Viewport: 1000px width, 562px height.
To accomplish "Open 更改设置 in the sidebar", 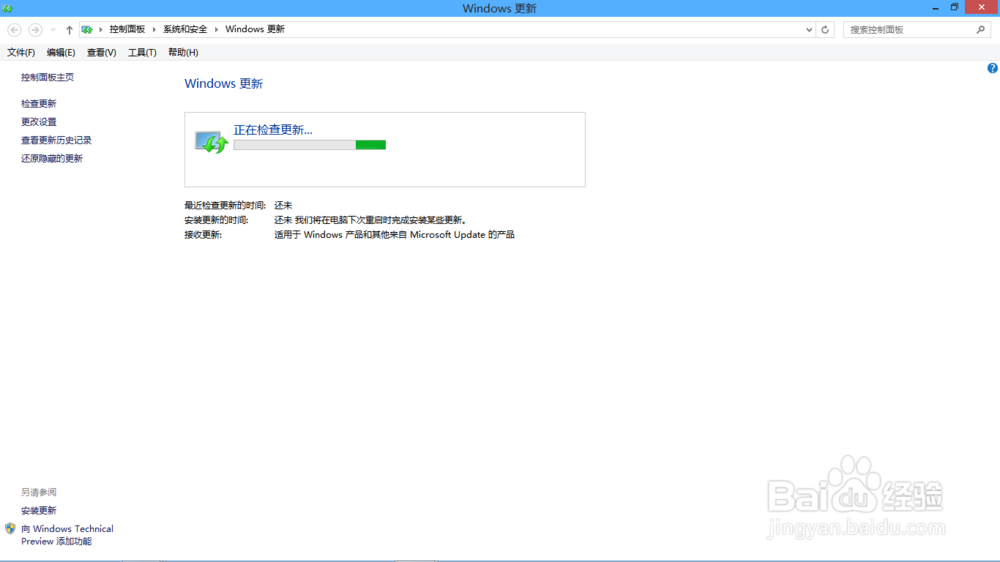I will pyautogui.click(x=38, y=122).
